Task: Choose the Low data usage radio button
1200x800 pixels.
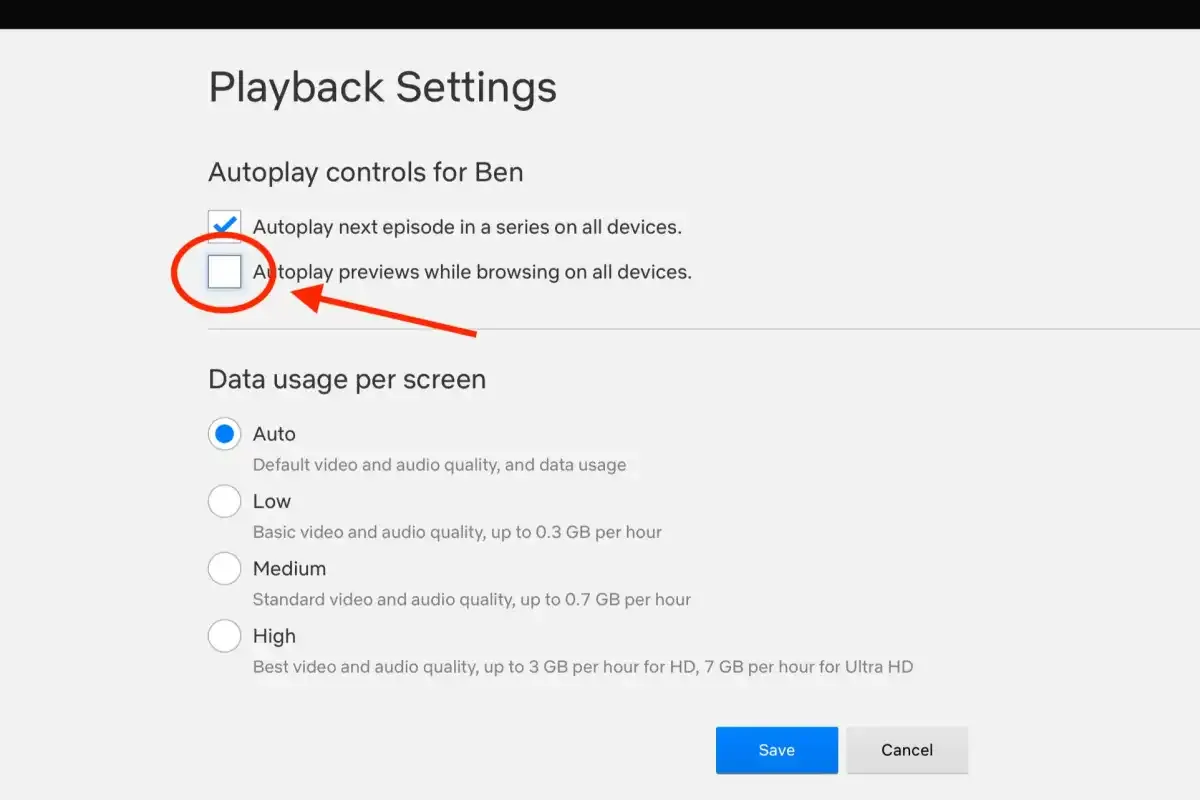Action: [x=224, y=501]
